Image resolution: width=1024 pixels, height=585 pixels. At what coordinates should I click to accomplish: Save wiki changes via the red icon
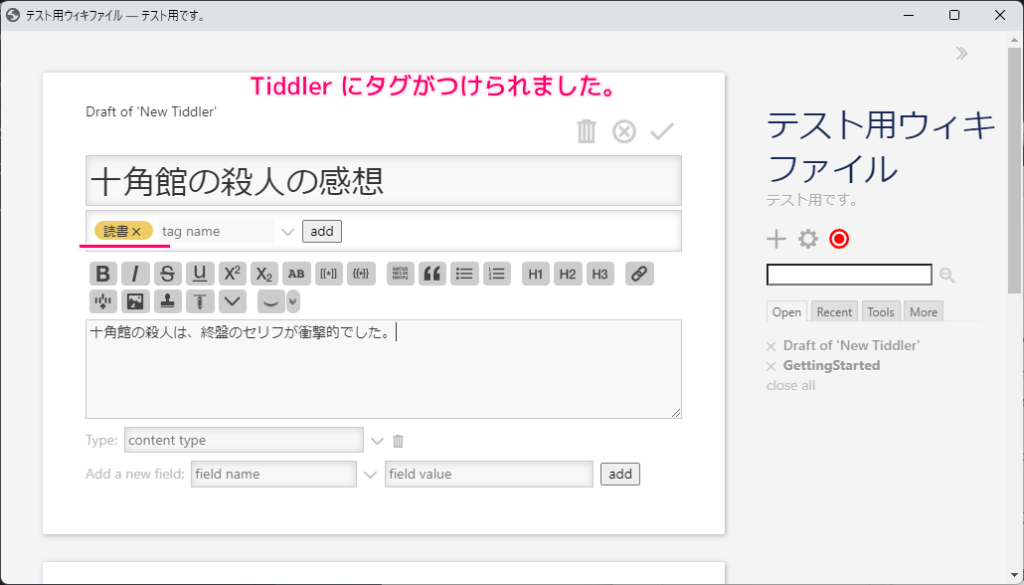tap(838, 238)
